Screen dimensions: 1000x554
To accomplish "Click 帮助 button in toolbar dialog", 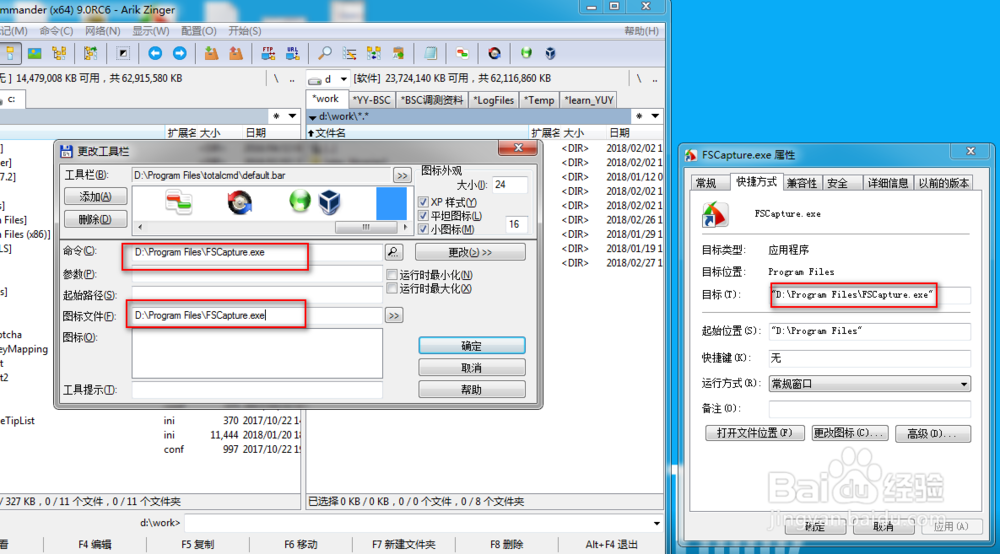I will pos(471,390).
